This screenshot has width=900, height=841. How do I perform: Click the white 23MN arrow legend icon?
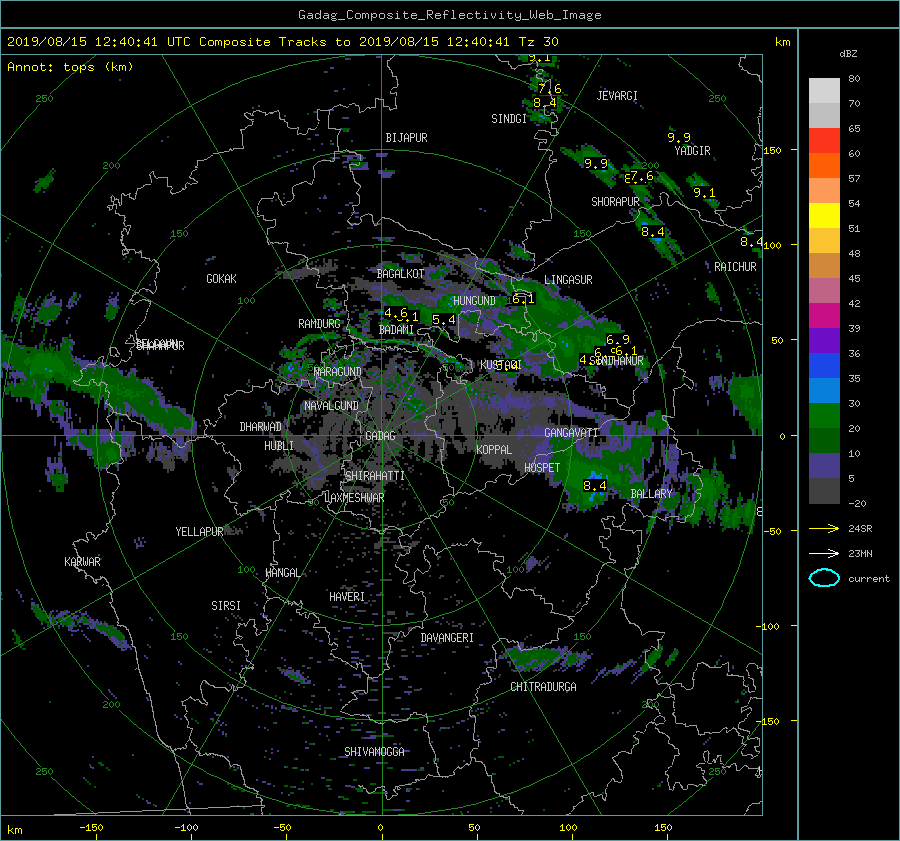coord(824,553)
